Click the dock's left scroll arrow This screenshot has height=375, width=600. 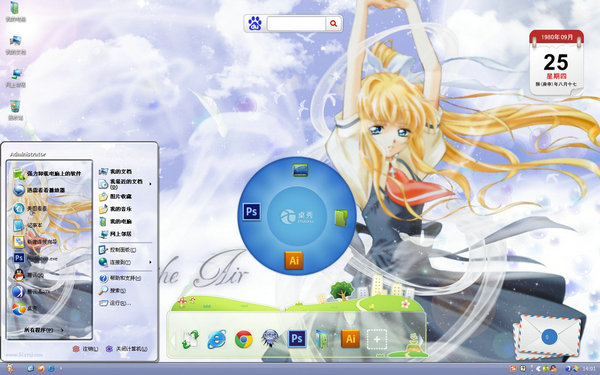click(x=173, y=340)
